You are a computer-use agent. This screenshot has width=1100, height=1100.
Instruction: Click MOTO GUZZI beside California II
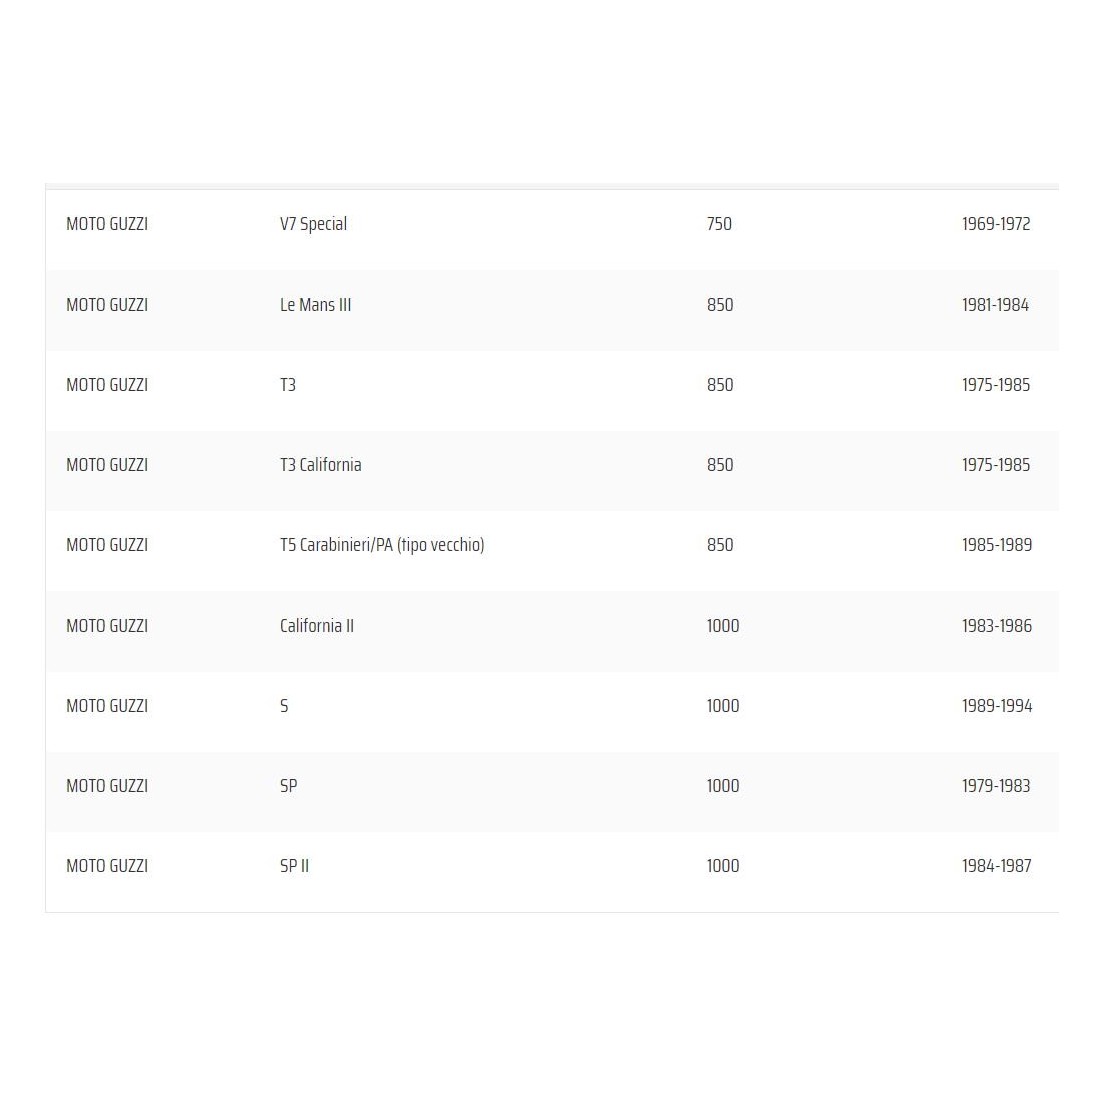(107, 626)
